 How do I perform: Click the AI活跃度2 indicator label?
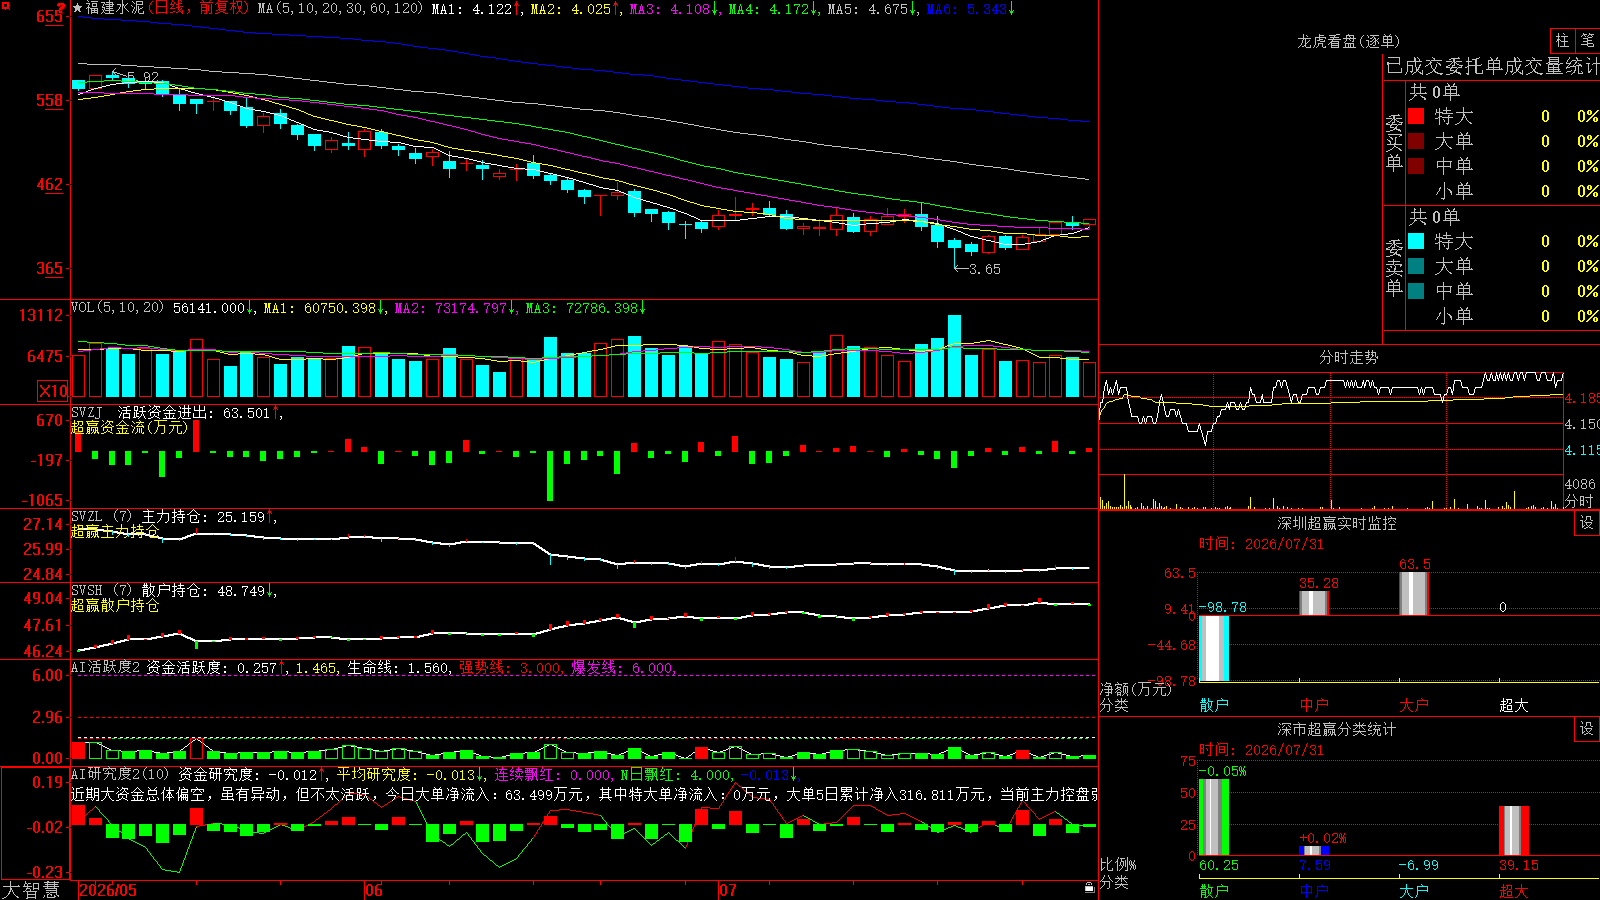106,667
